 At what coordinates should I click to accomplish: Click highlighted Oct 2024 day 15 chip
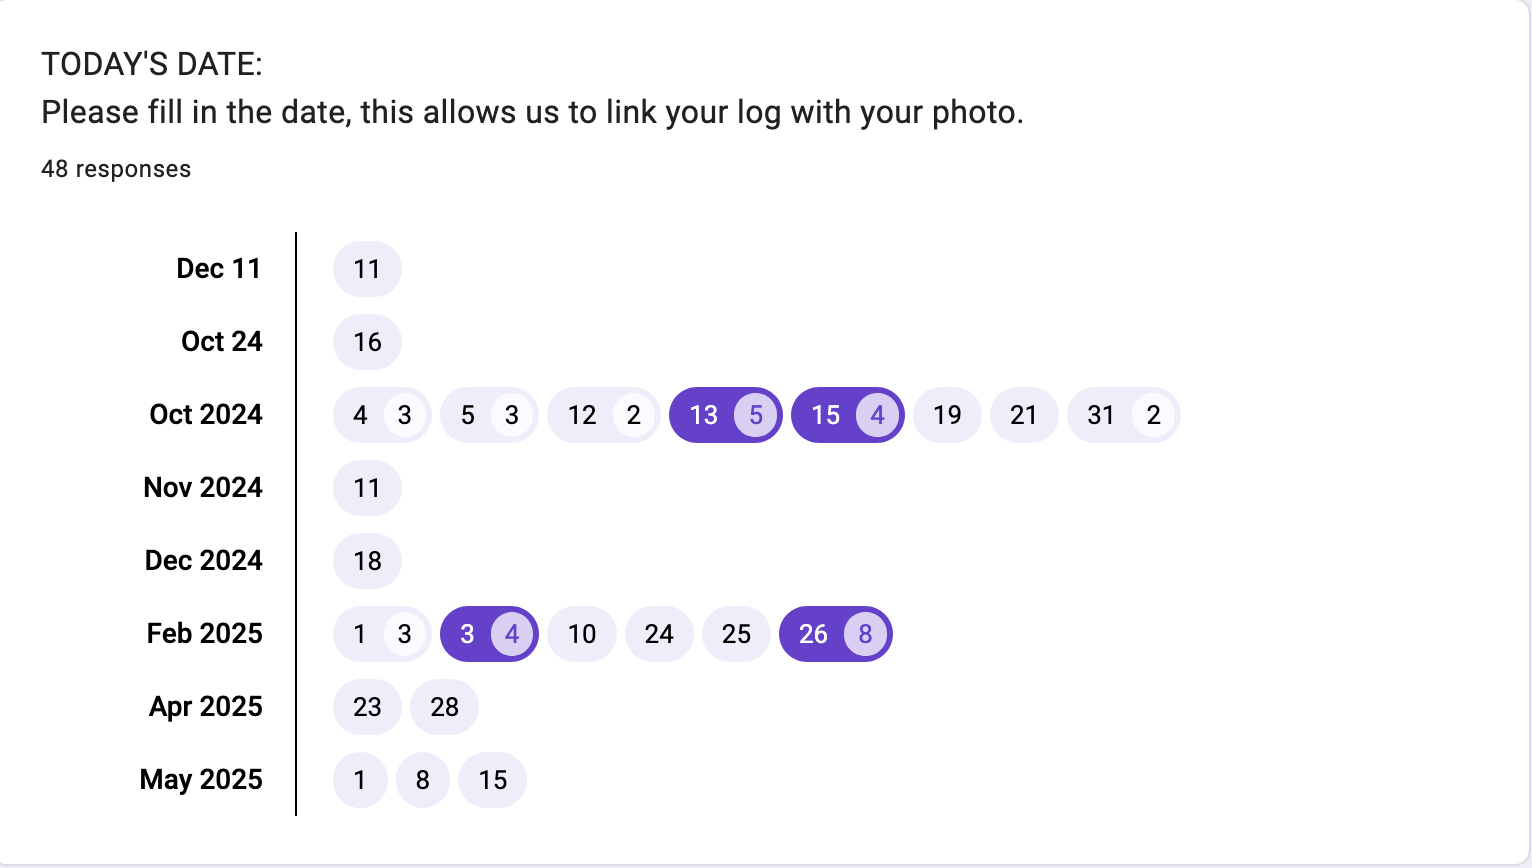(847, 415)
